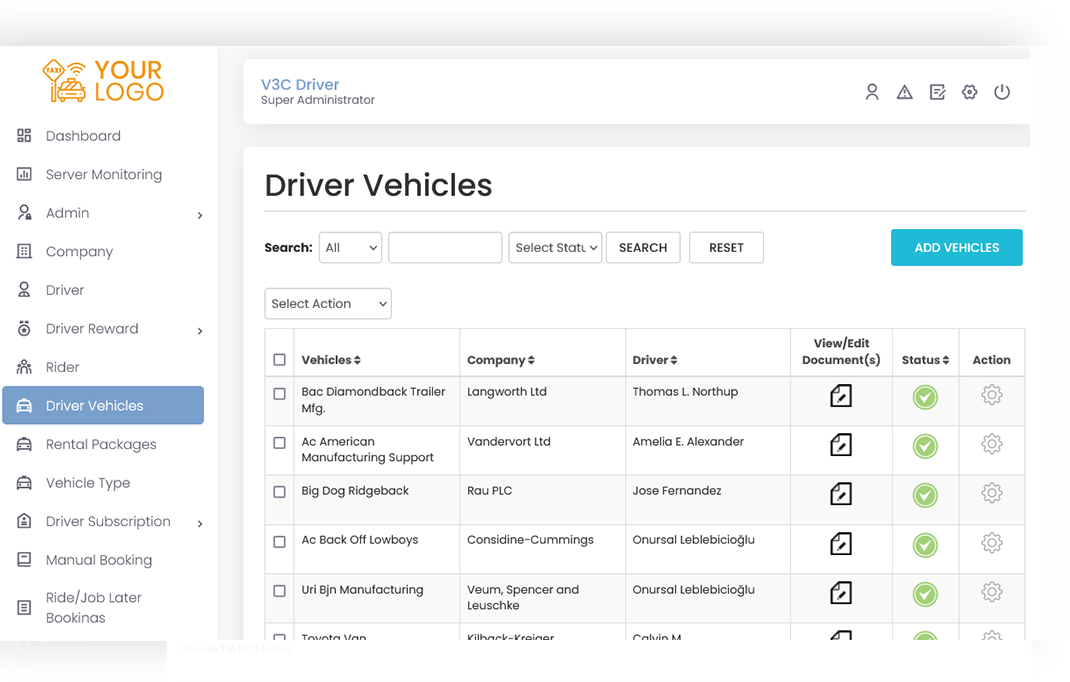This screenshot has height=682, width=1070.
Task: Sort table by Vehicles column
Action: tap(331, 360)
